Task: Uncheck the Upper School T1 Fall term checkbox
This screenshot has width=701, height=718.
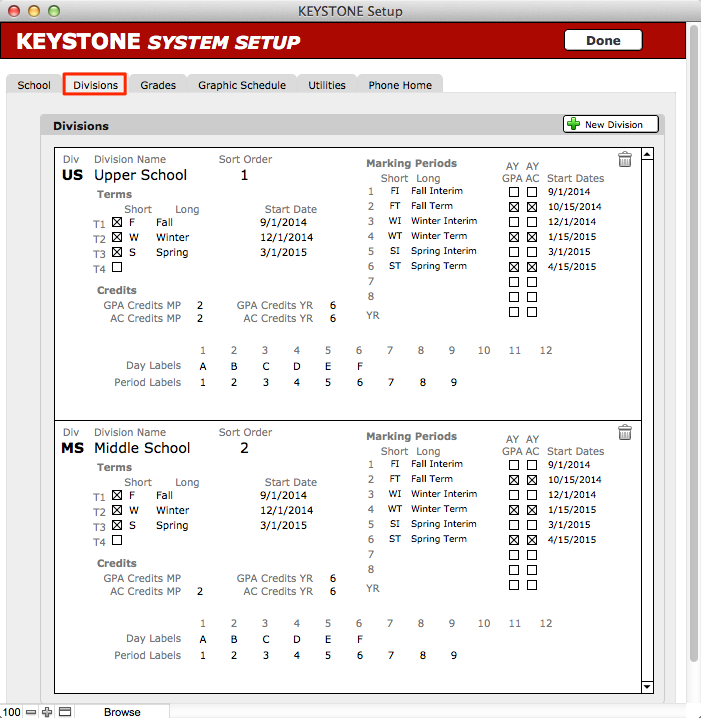Action: (x=117, y=222)
